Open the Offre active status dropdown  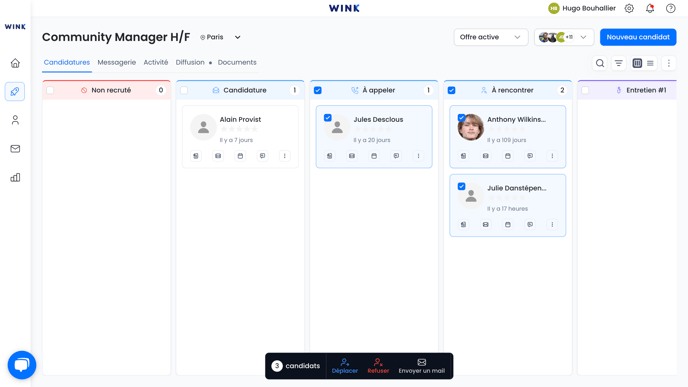tap(491, 37)
